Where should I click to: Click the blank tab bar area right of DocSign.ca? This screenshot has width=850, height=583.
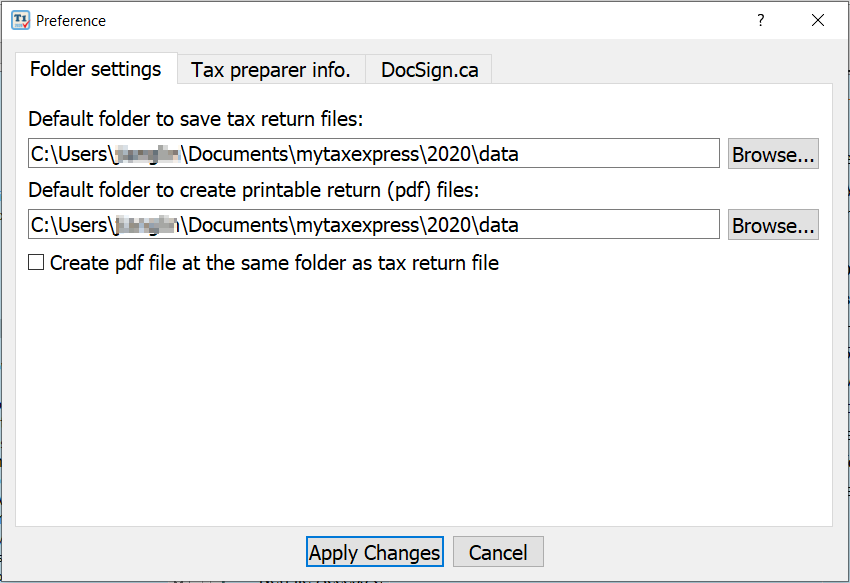660,70
